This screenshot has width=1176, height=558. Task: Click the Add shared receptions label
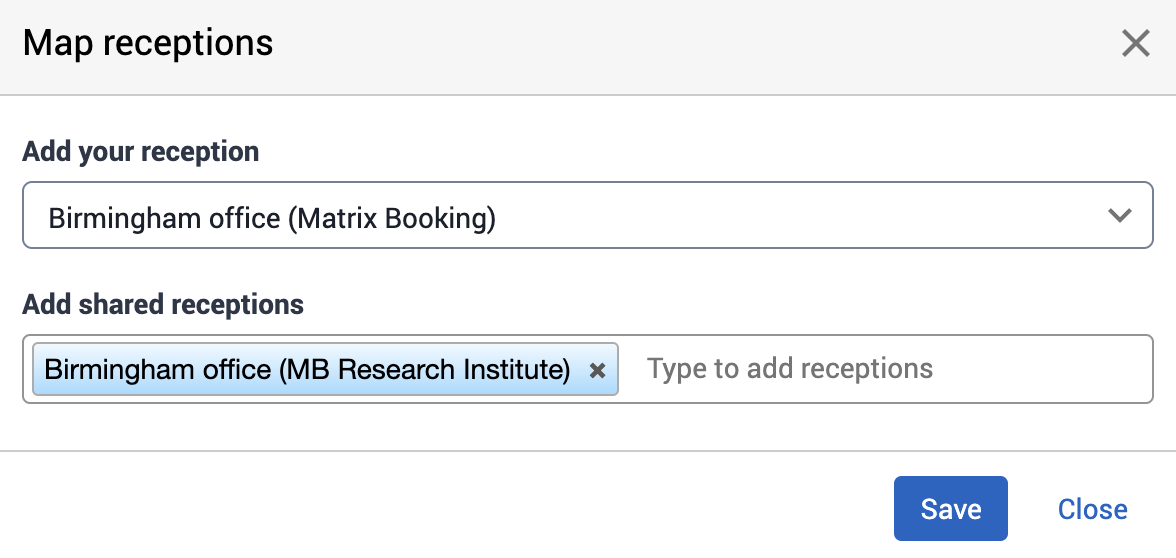(x=163, y=304)
